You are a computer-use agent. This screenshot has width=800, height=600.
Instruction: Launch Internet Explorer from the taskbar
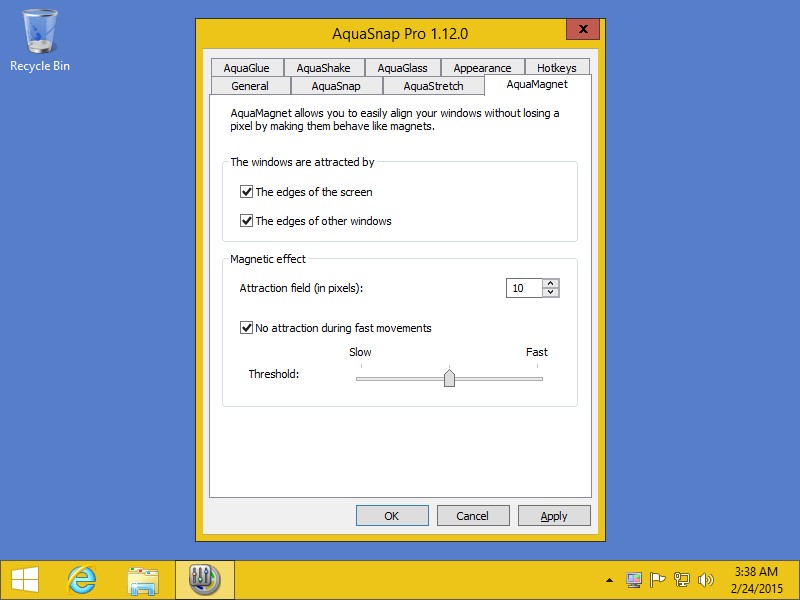(82, 580)
